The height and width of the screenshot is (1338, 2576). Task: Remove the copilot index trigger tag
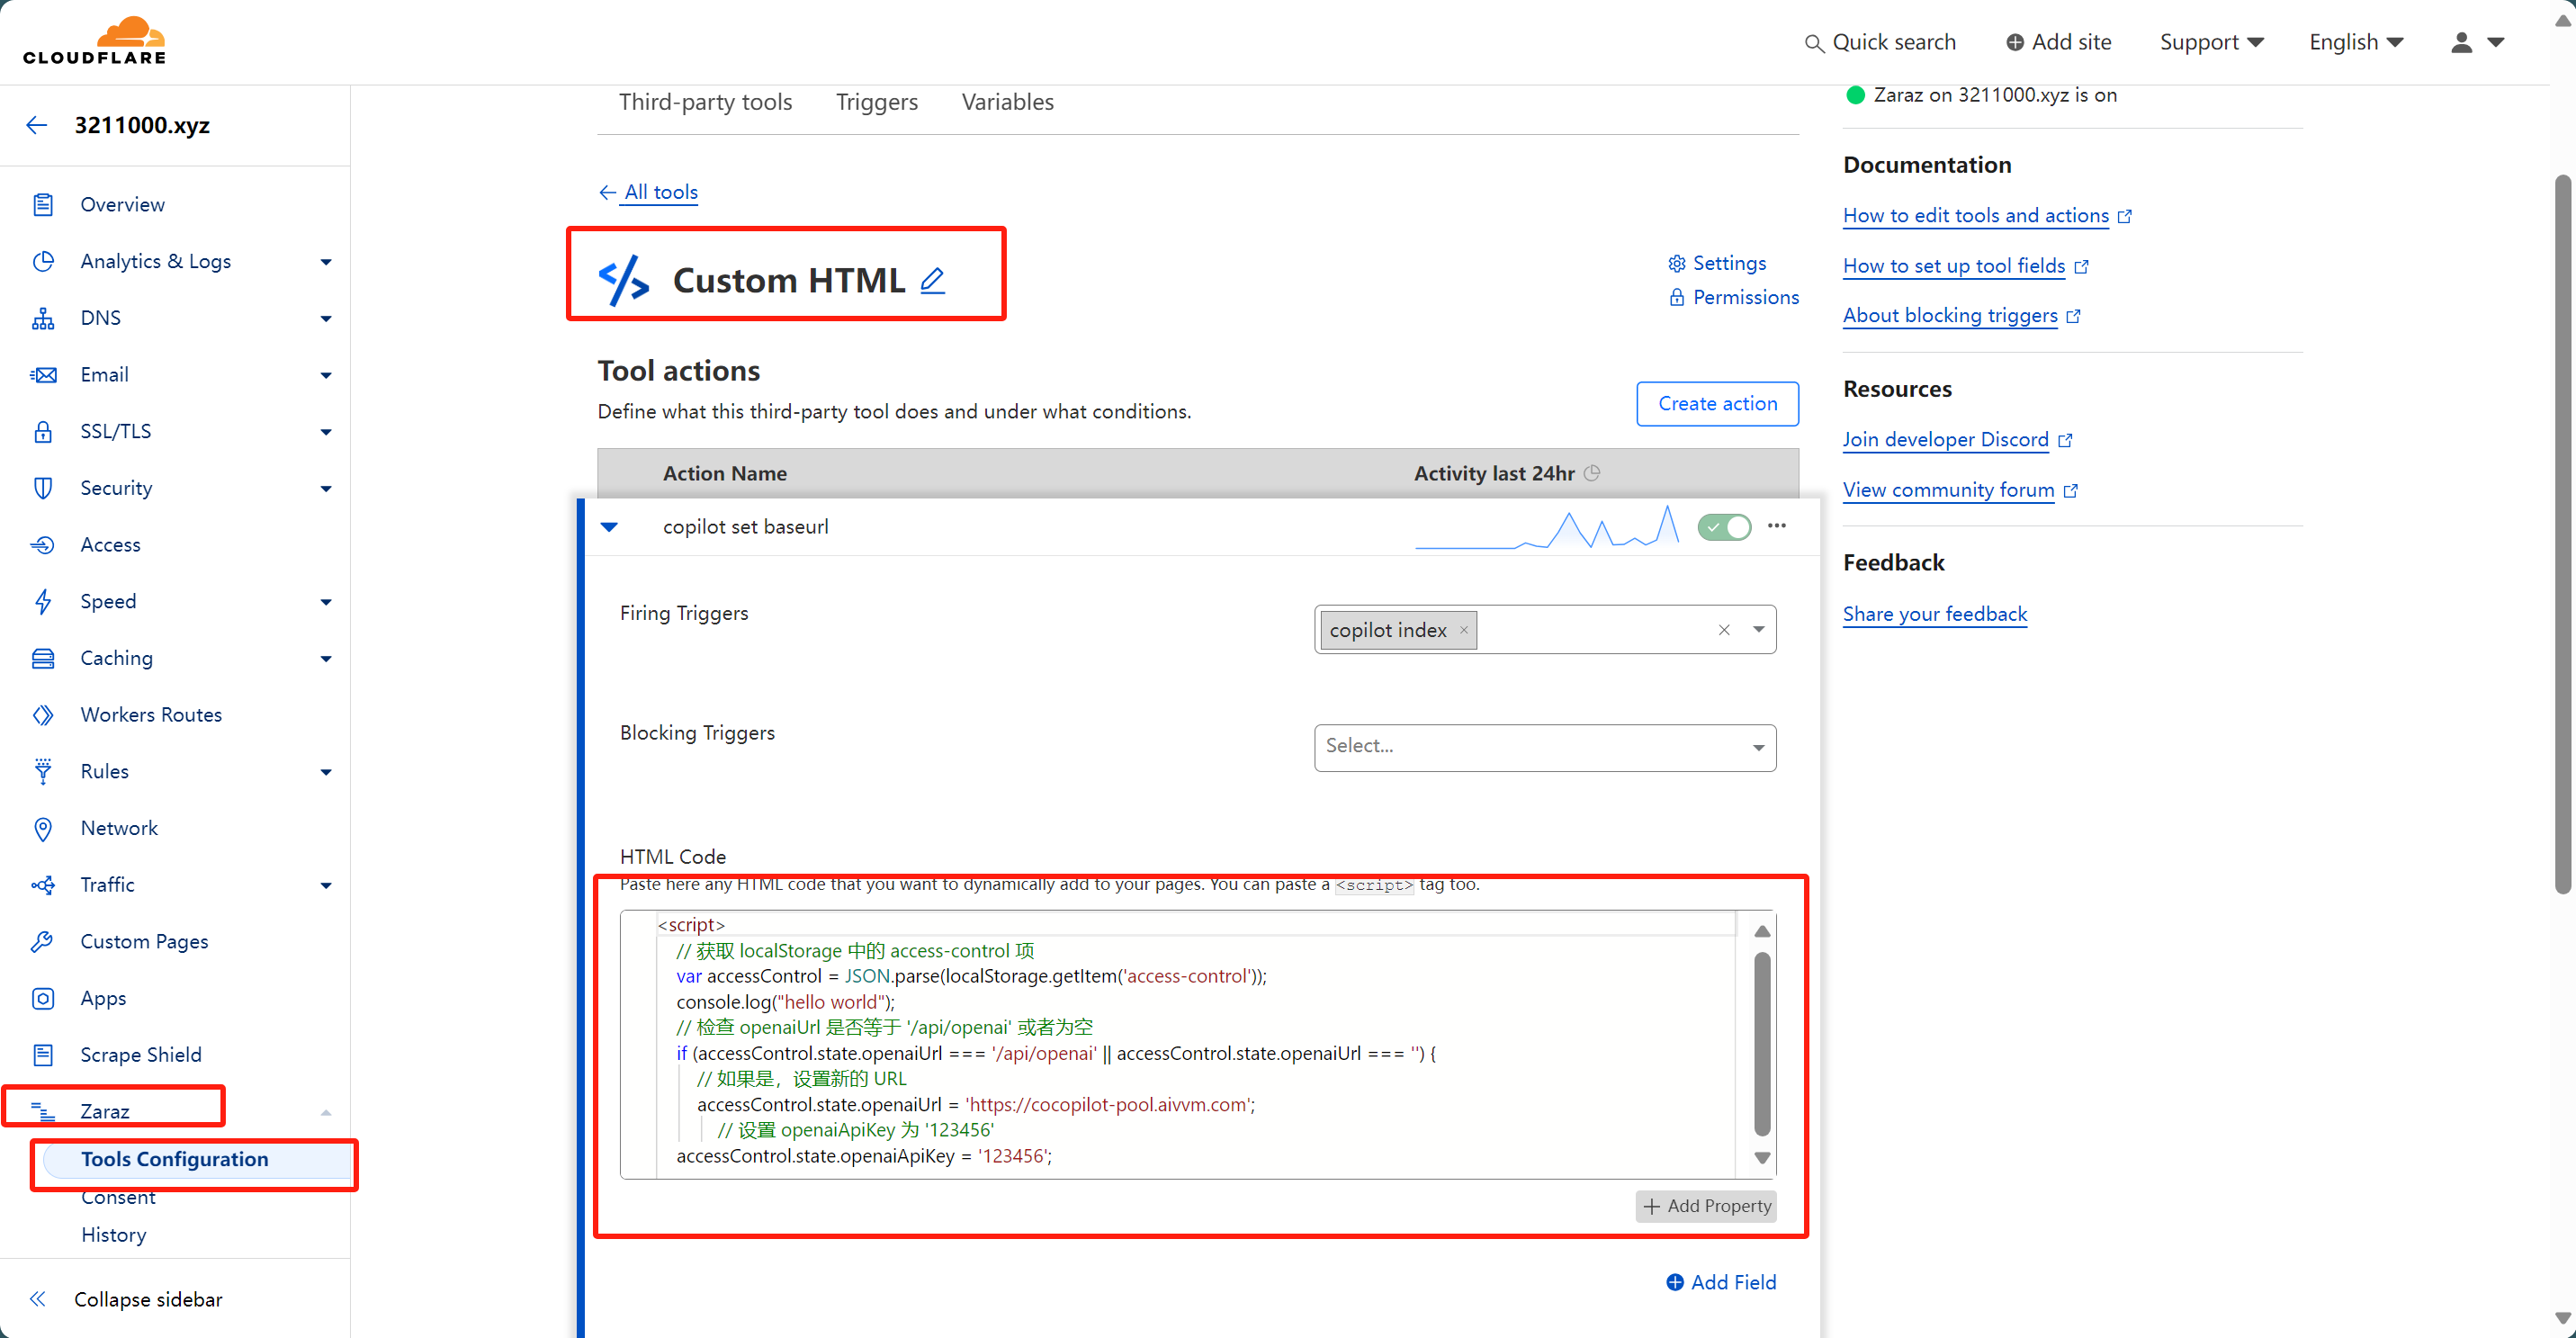[1463, 630]
